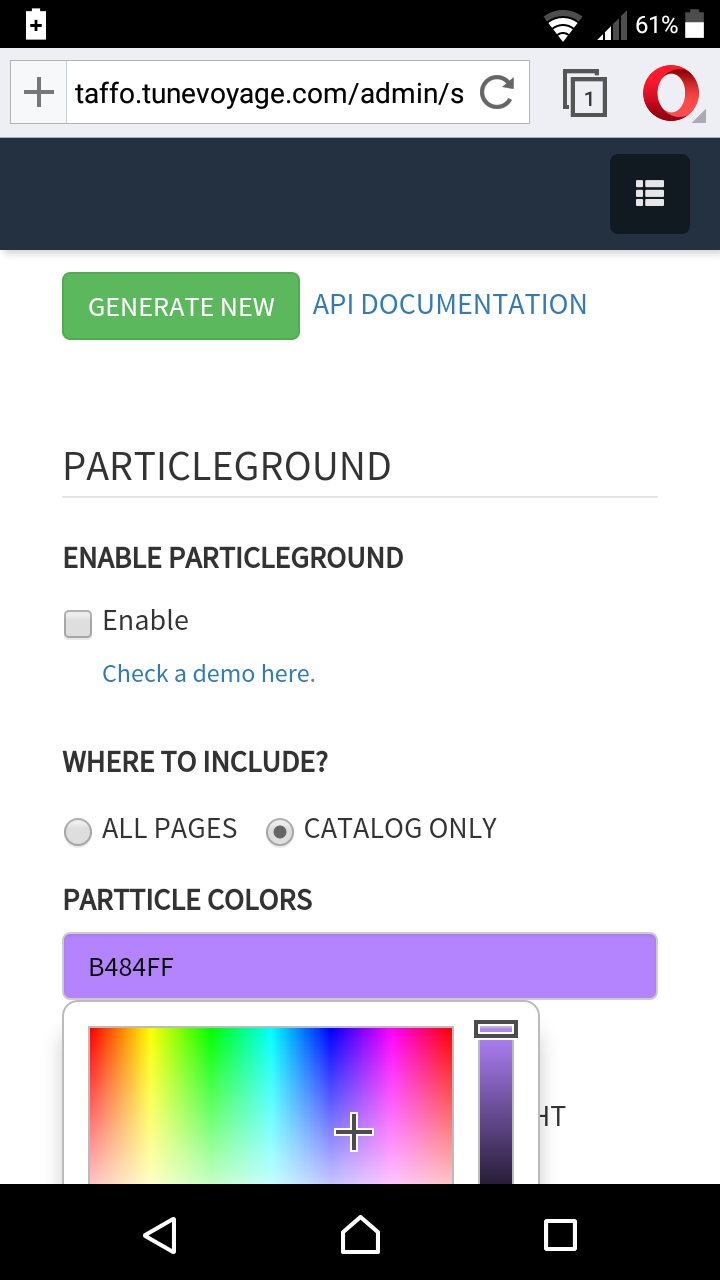
Task: Open the Opera menu icon
Action: point(670,93)
